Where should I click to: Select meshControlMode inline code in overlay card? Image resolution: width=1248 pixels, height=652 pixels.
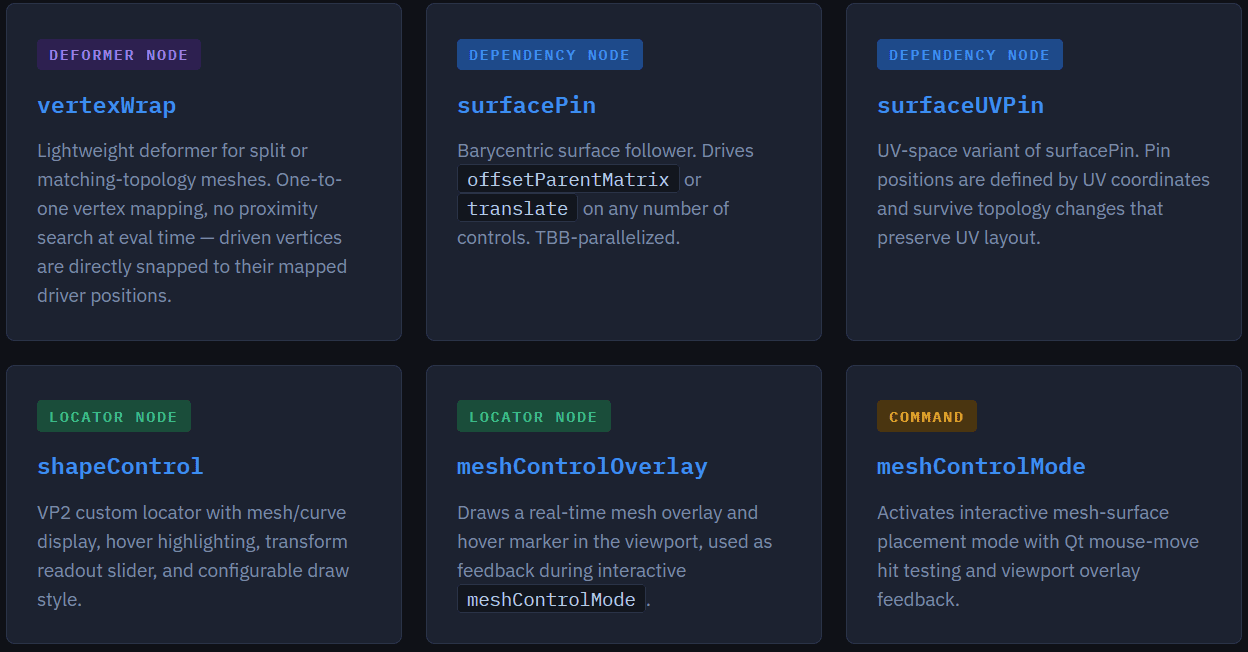tap(551, 600)
